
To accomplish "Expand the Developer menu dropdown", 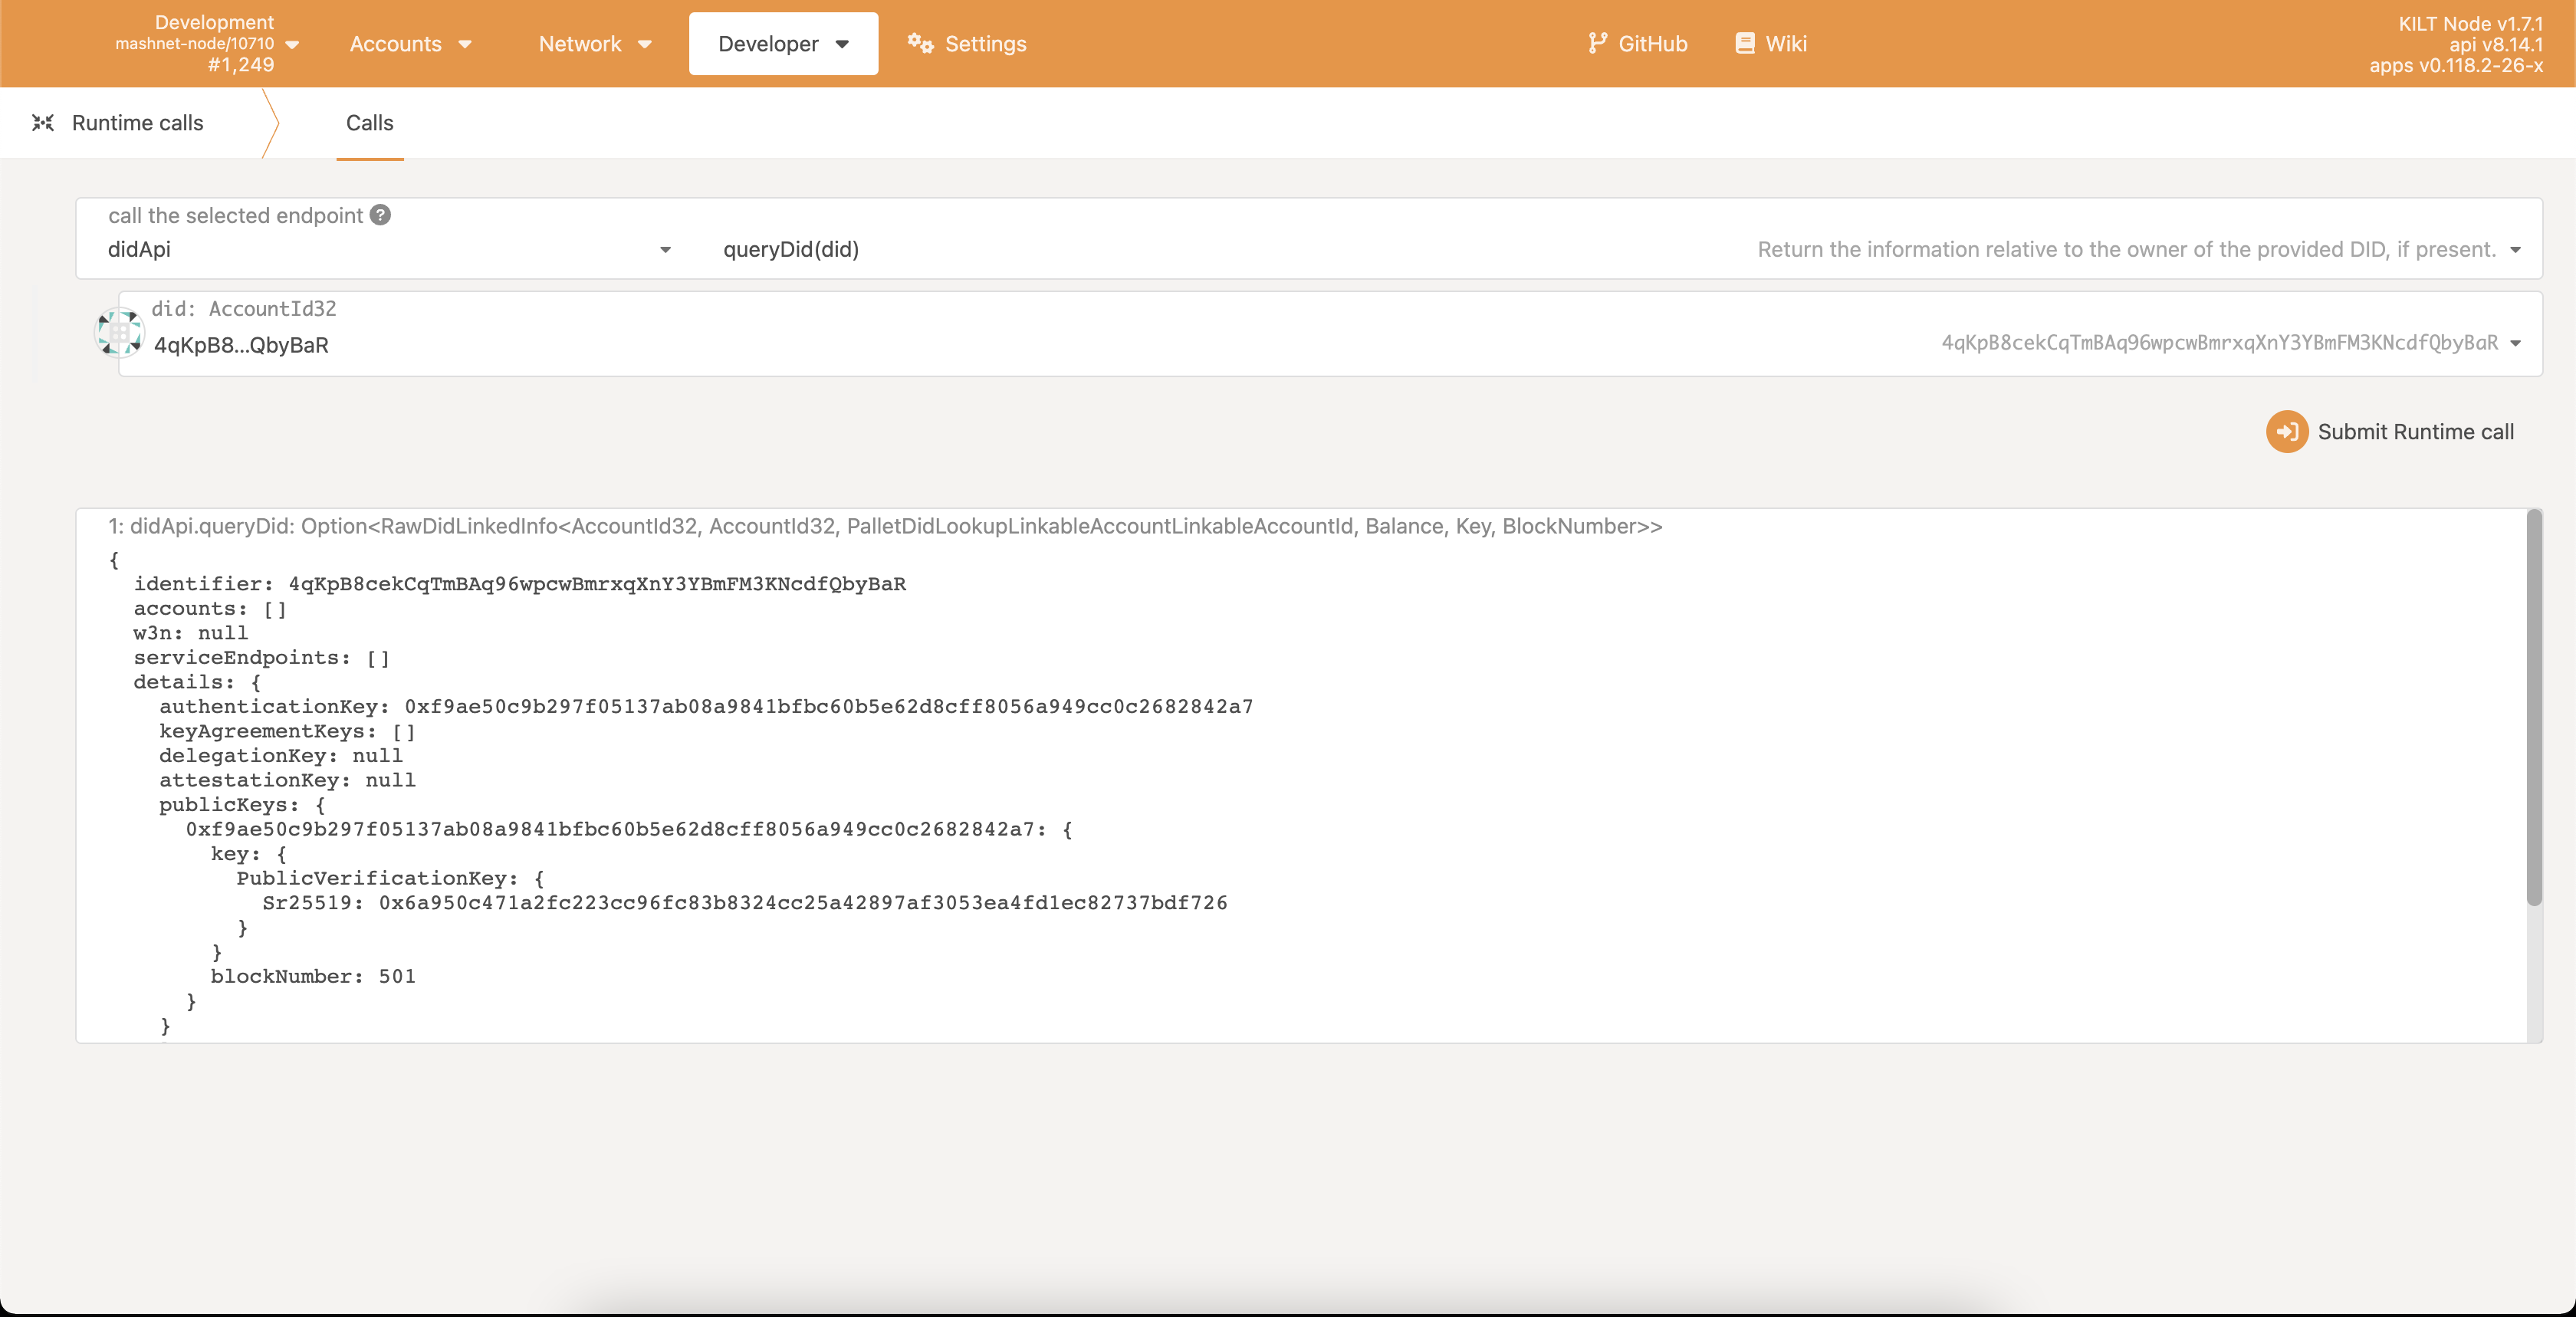I will click(x=783, y=43).
